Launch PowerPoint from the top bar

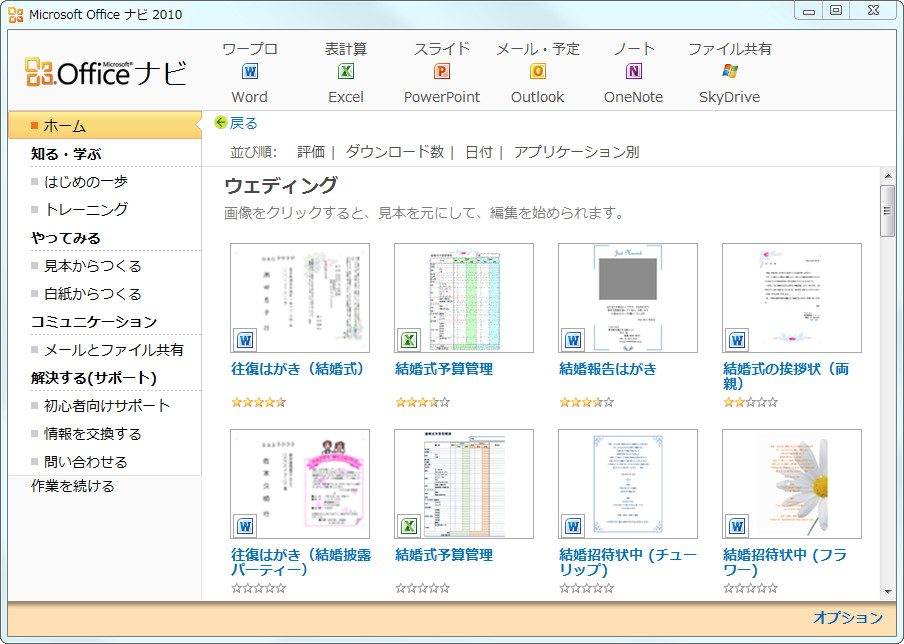click(440, 72)
